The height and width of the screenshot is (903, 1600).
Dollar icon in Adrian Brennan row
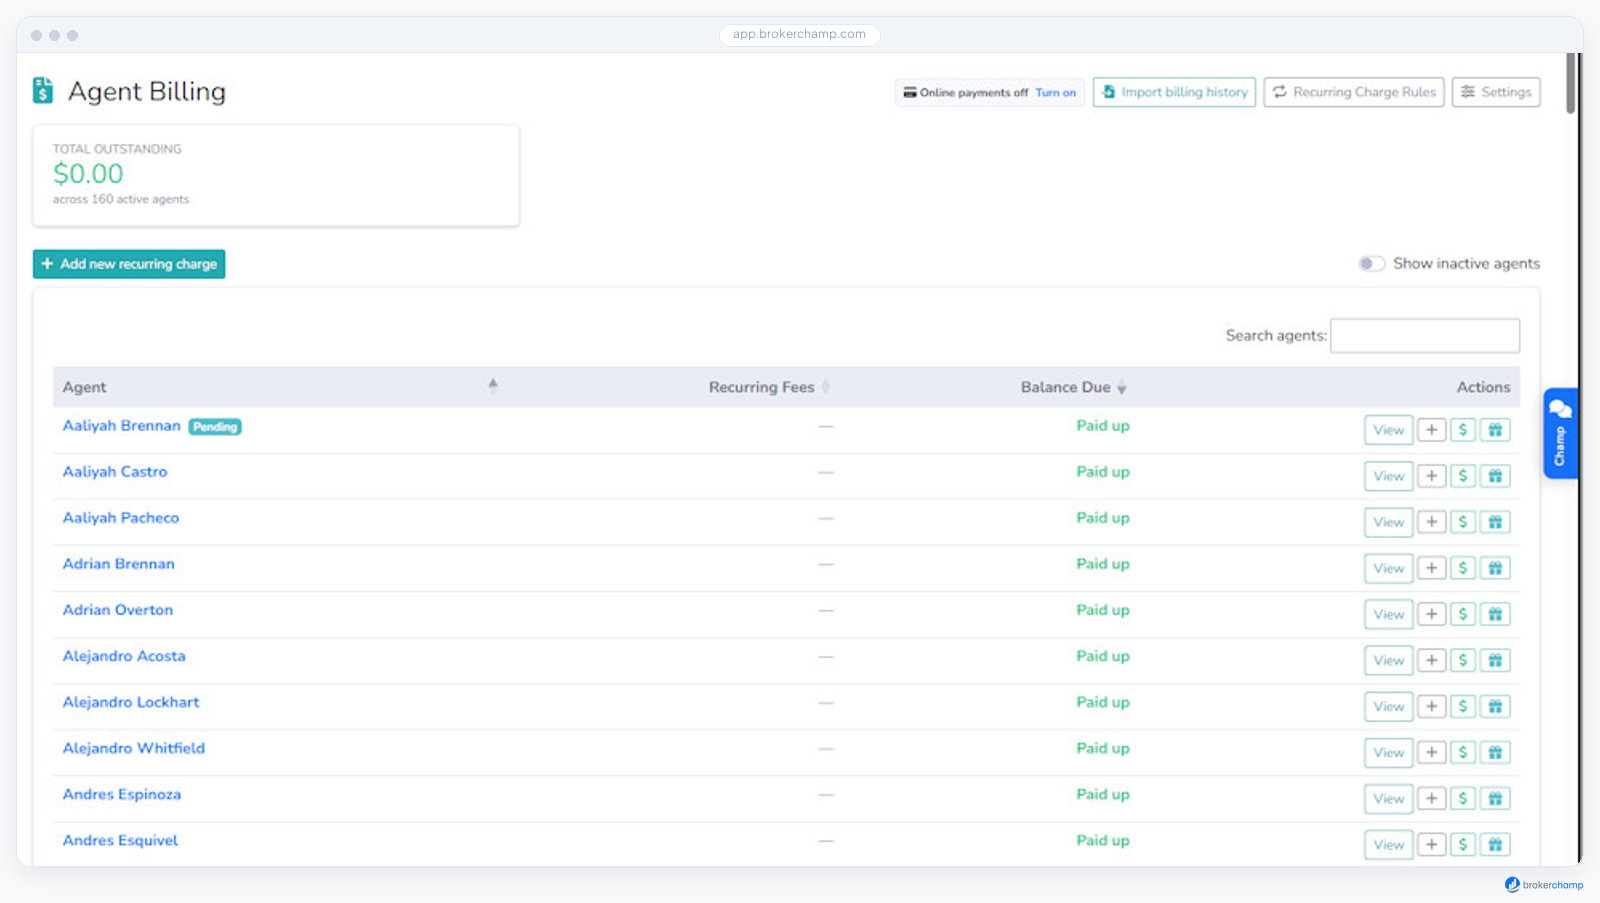coord(1463,568)
